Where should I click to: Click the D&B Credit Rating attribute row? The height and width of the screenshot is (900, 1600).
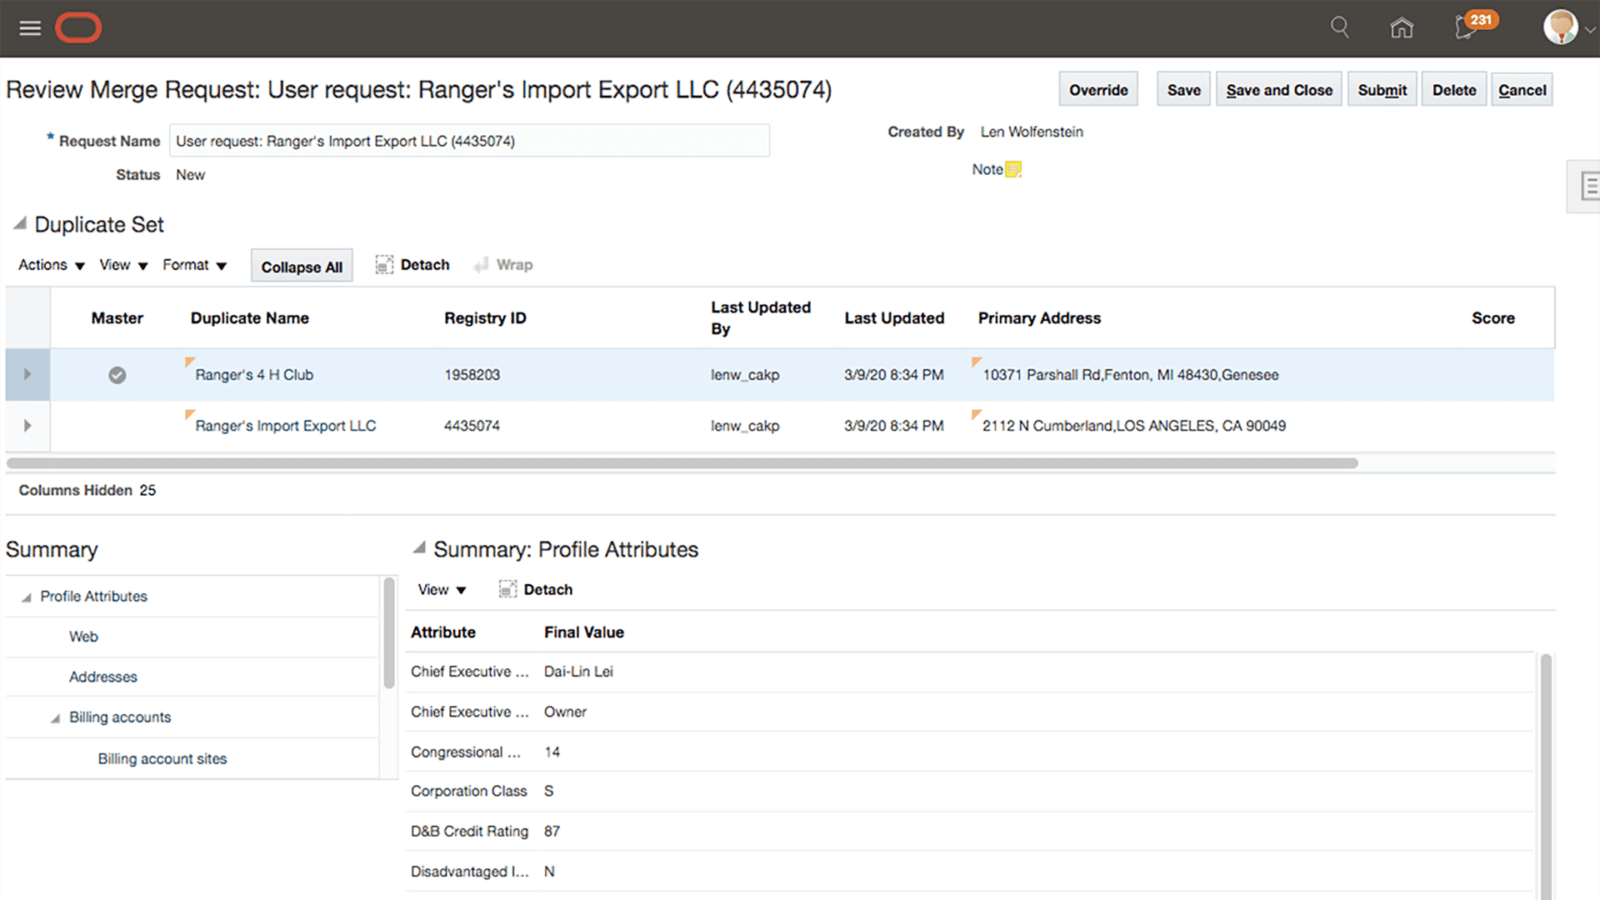[970, 831]
